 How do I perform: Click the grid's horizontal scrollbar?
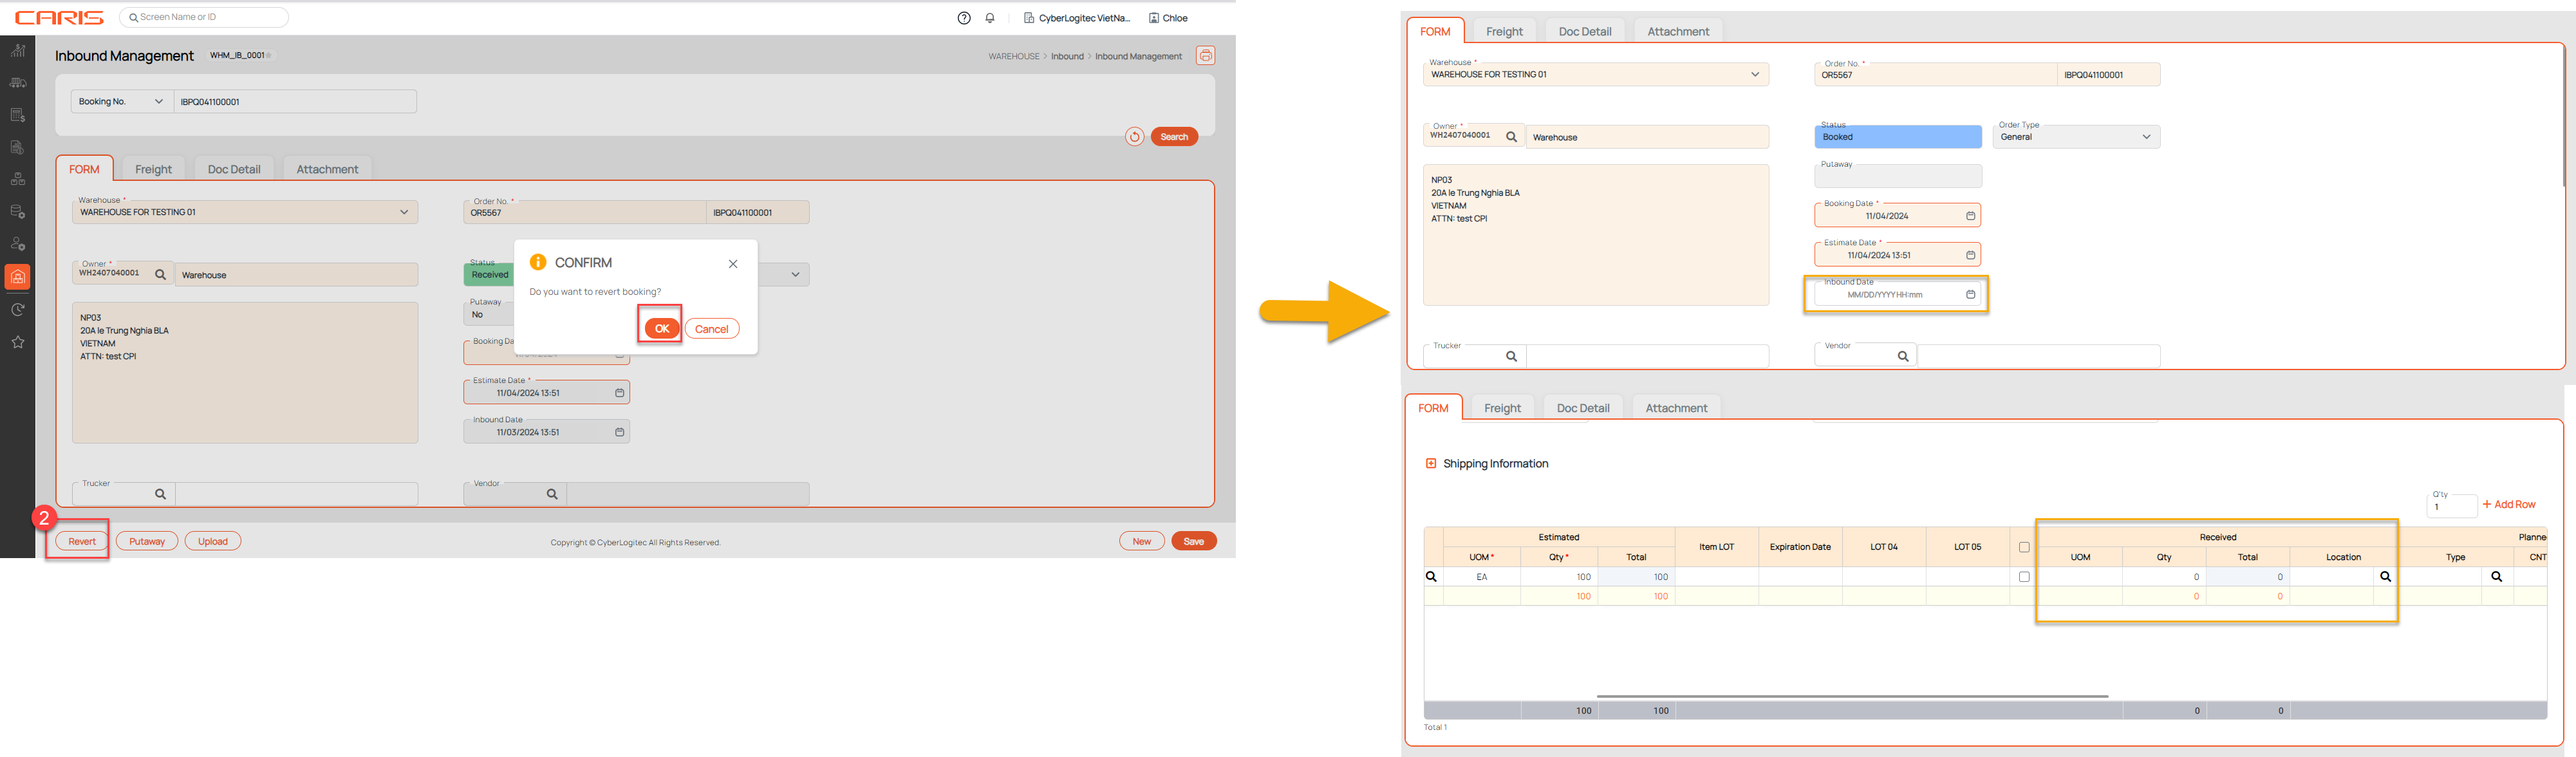pos(1852,696)
